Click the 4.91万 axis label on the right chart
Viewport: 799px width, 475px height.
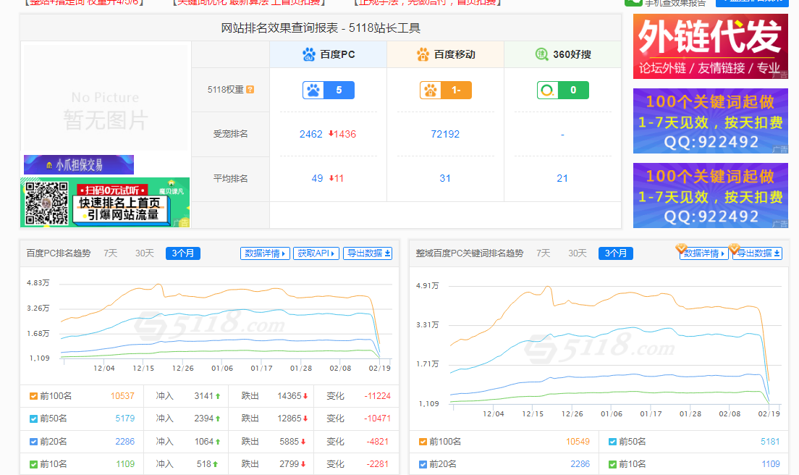[x=427, y=286]
